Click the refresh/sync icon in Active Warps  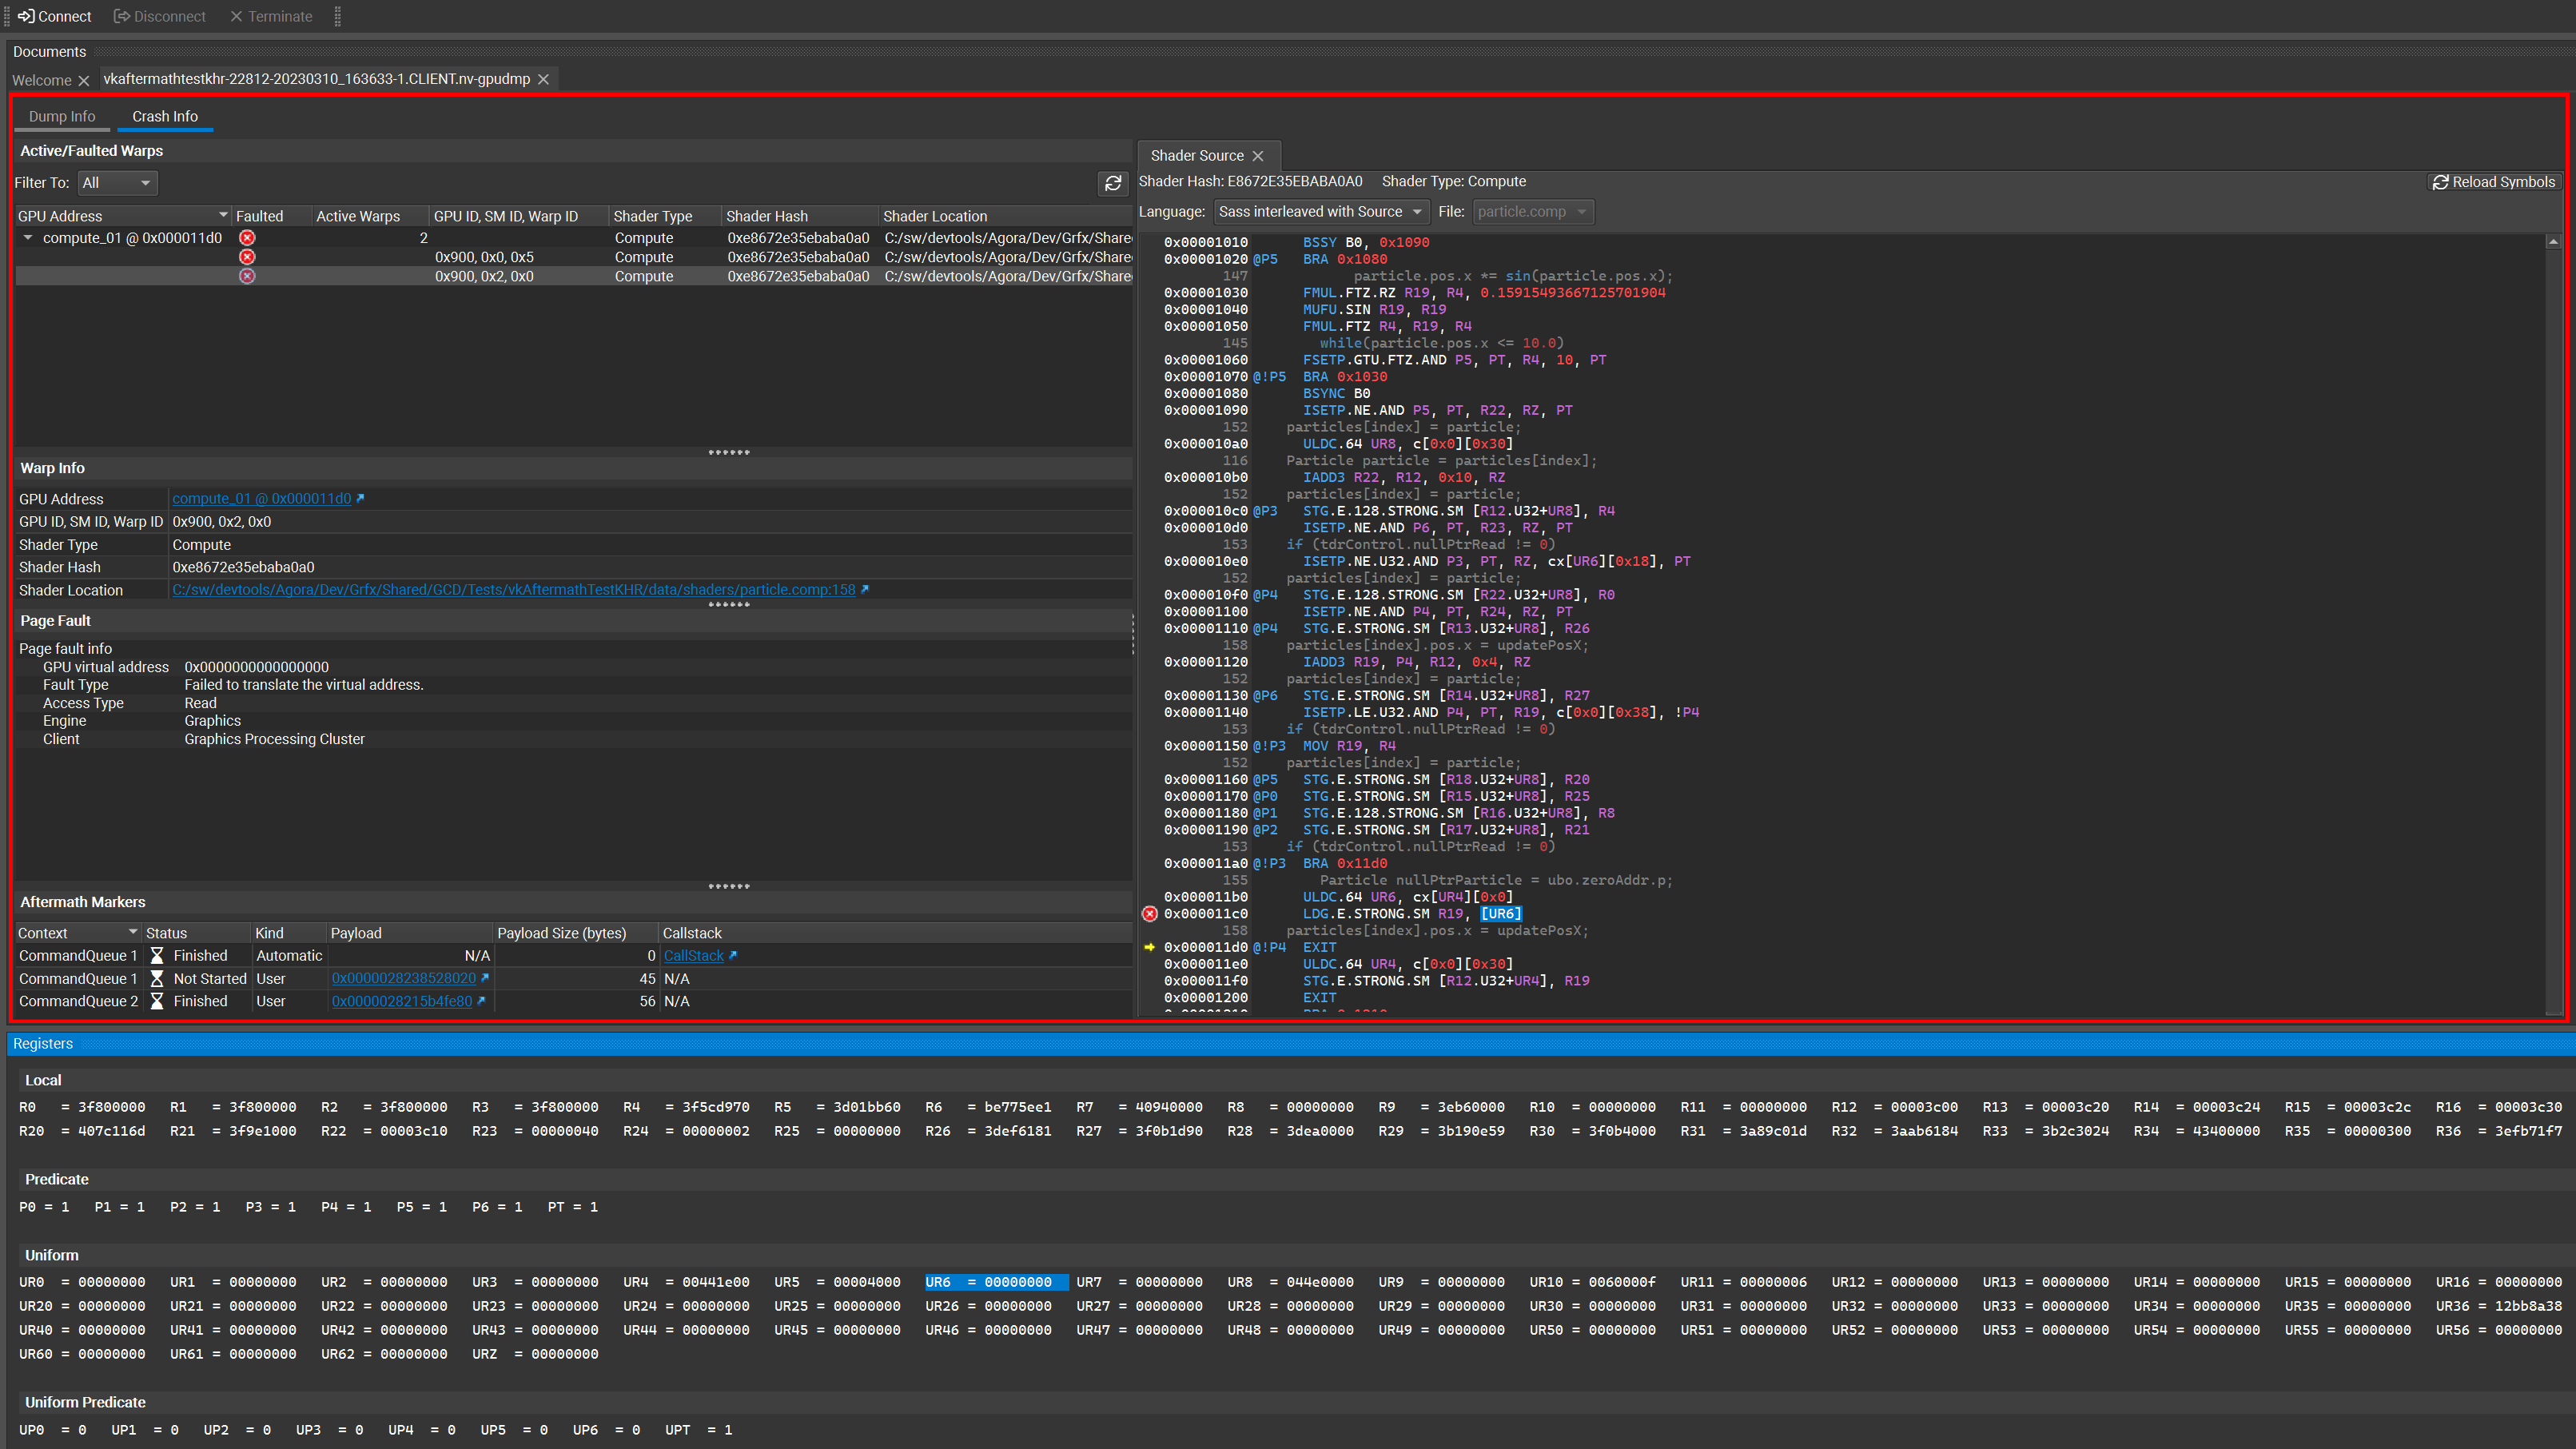(1113, 184)
